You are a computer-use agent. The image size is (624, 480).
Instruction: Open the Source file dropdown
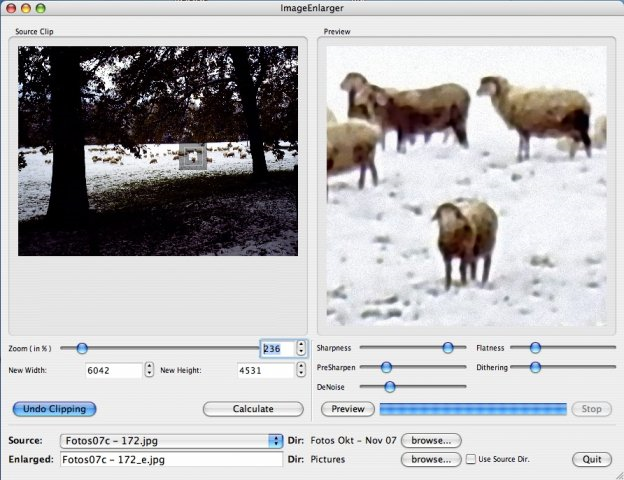tap(276, 440)
